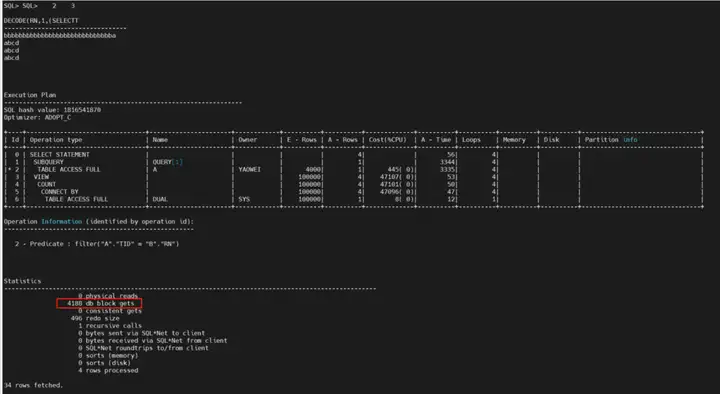Click the '445( 0)' cost cell

click(x=400, y=169)
